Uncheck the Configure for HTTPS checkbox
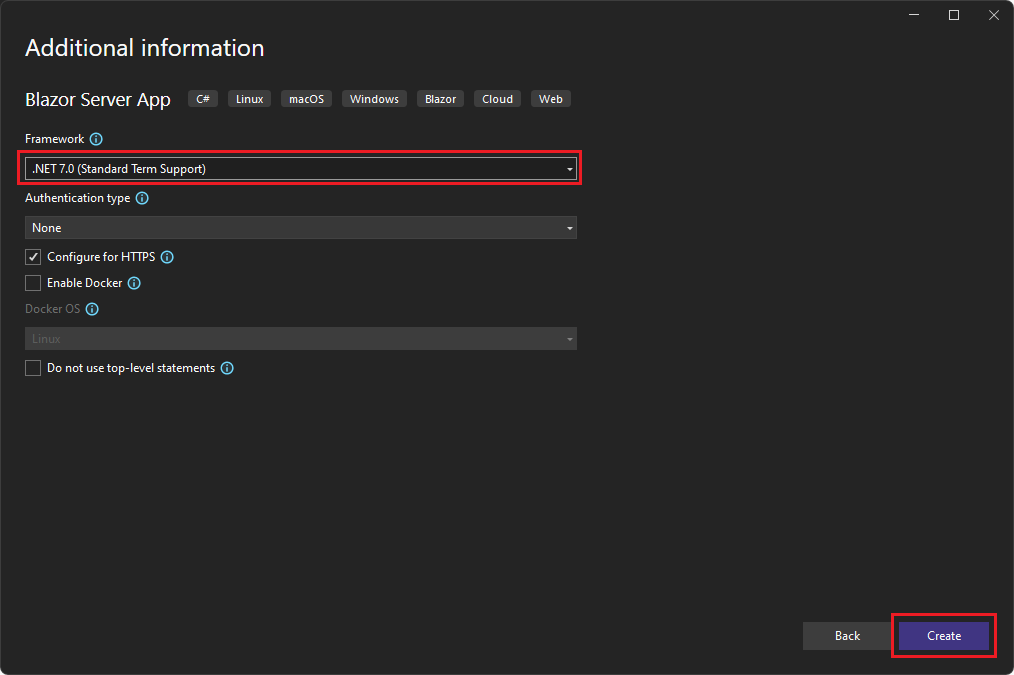The width and height of the screenshot is (1014, 675). [33, 257]
